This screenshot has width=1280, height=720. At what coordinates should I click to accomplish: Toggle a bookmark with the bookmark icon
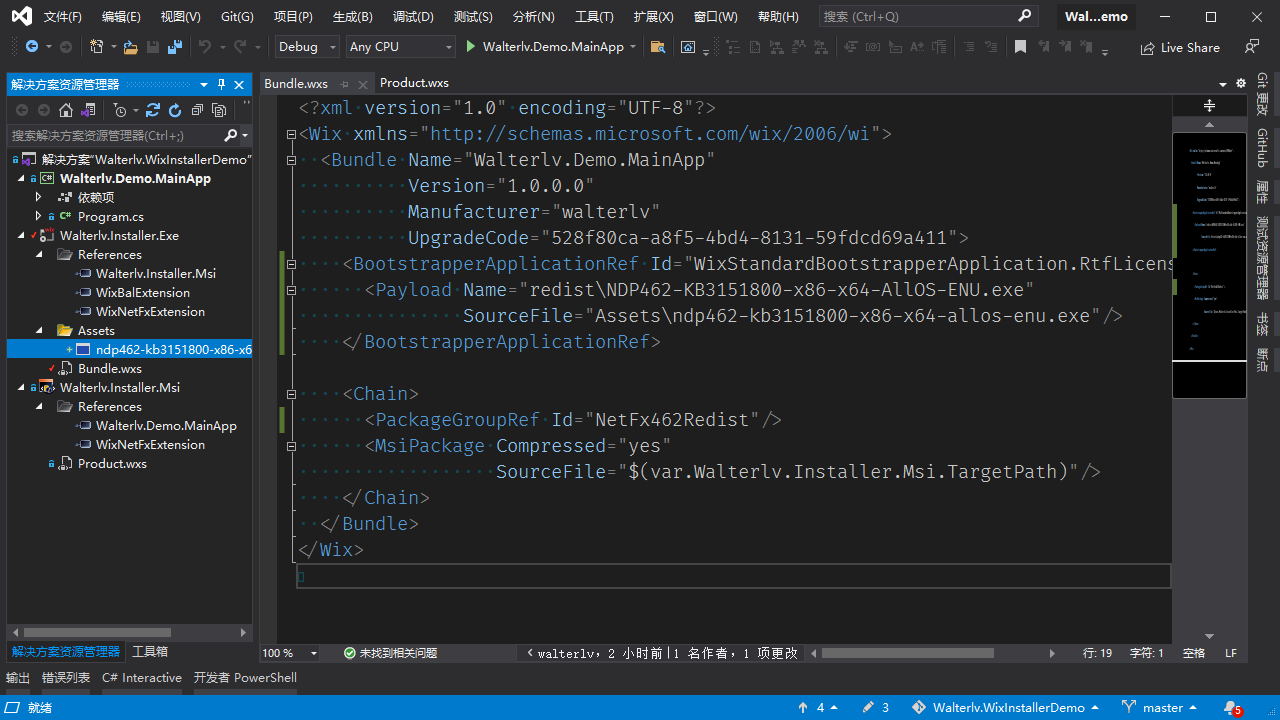click(x=1020, y=47)
